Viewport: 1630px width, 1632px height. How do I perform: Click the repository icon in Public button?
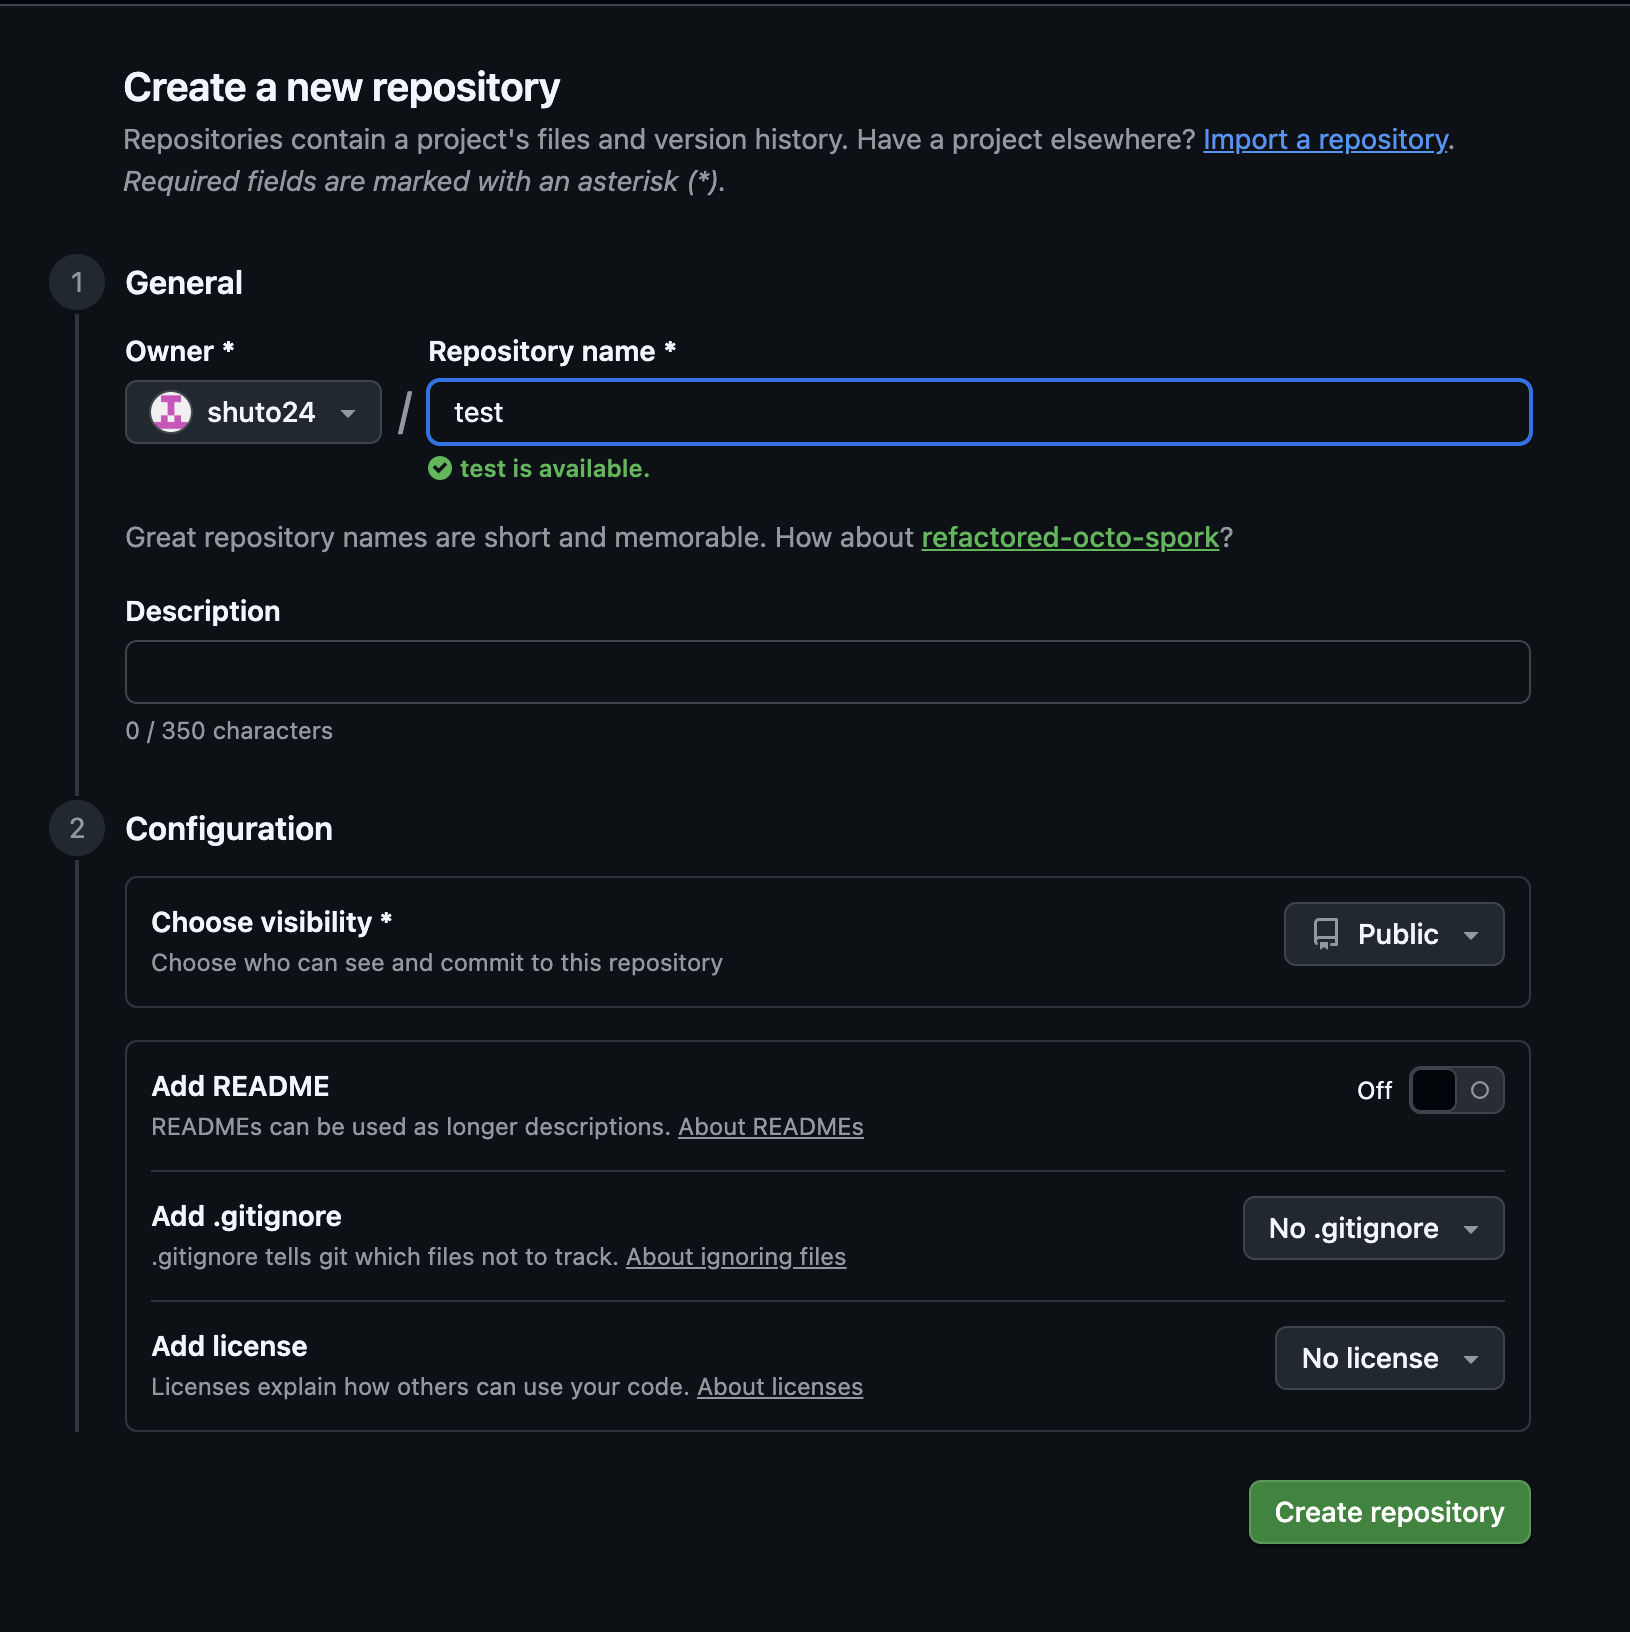(1326, 934)
